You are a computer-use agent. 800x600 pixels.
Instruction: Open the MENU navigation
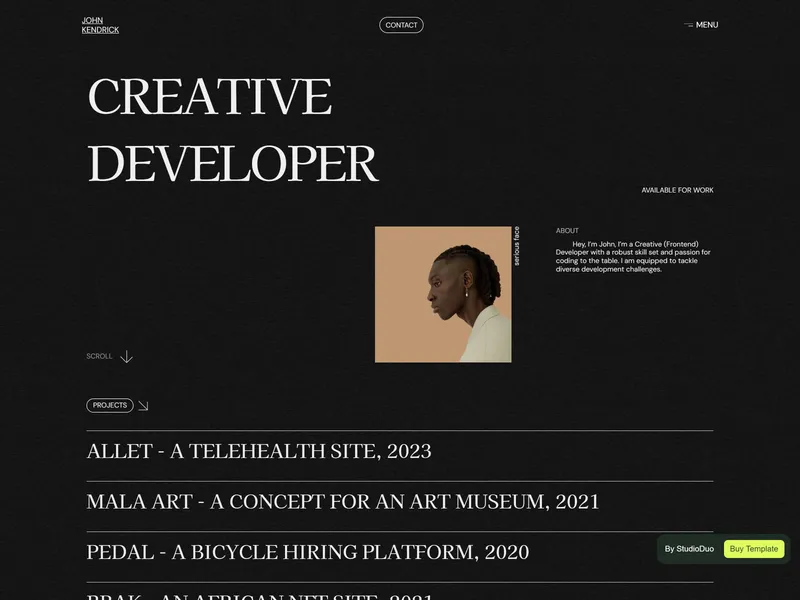[707, 24]
